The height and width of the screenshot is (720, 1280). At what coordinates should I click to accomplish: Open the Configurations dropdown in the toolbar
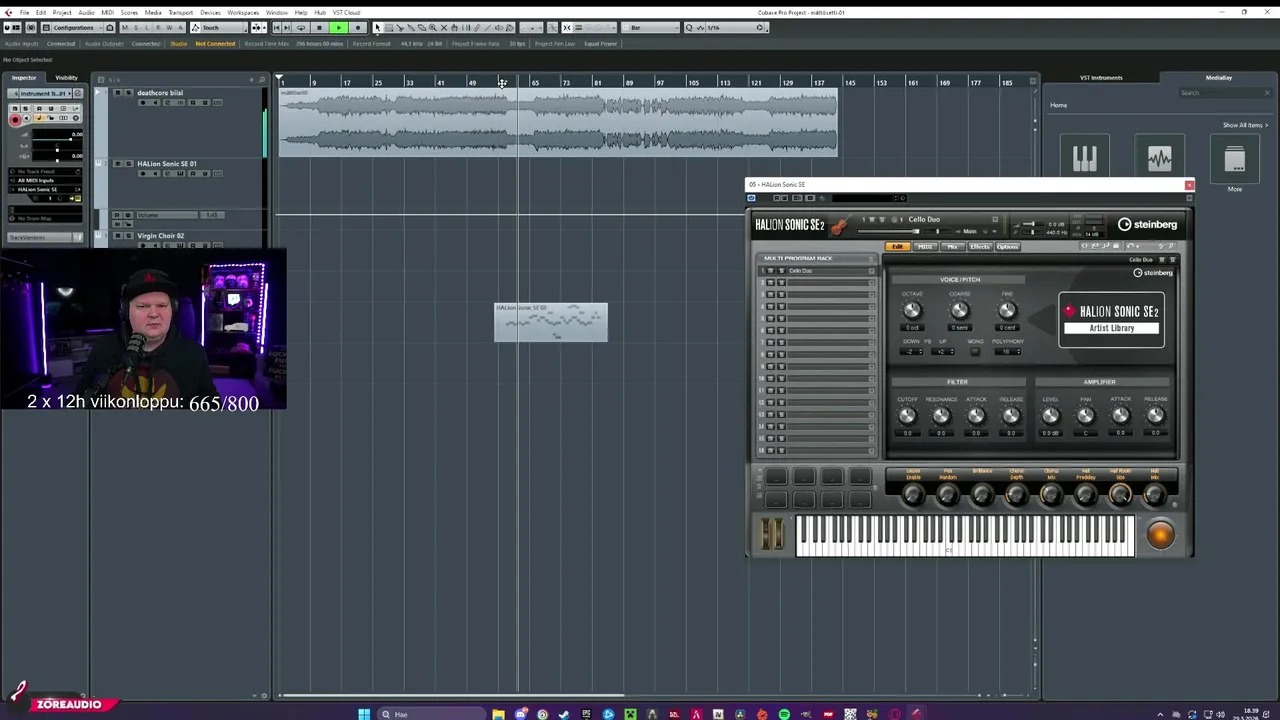pyautogui.click(x=78, y=28)
